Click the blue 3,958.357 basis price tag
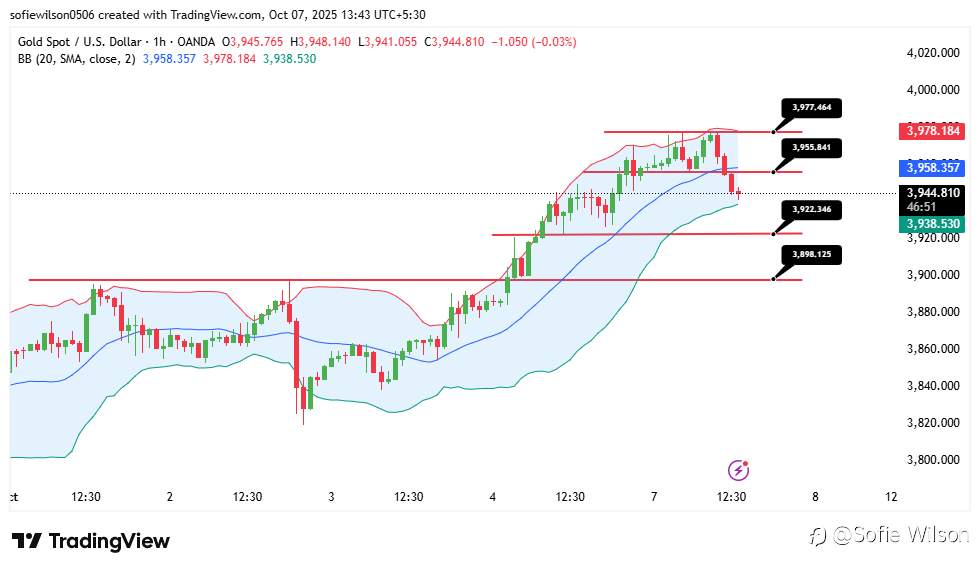980x571 pixels. click(x=933, y=168)
